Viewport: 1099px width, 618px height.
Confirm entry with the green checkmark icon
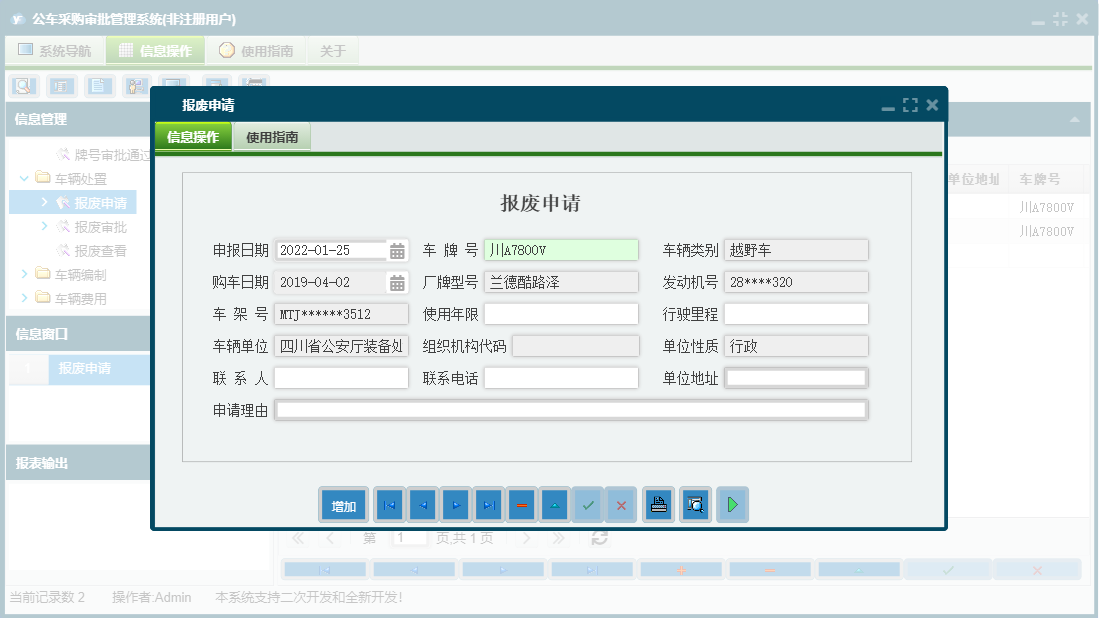(x=588, y=505)
